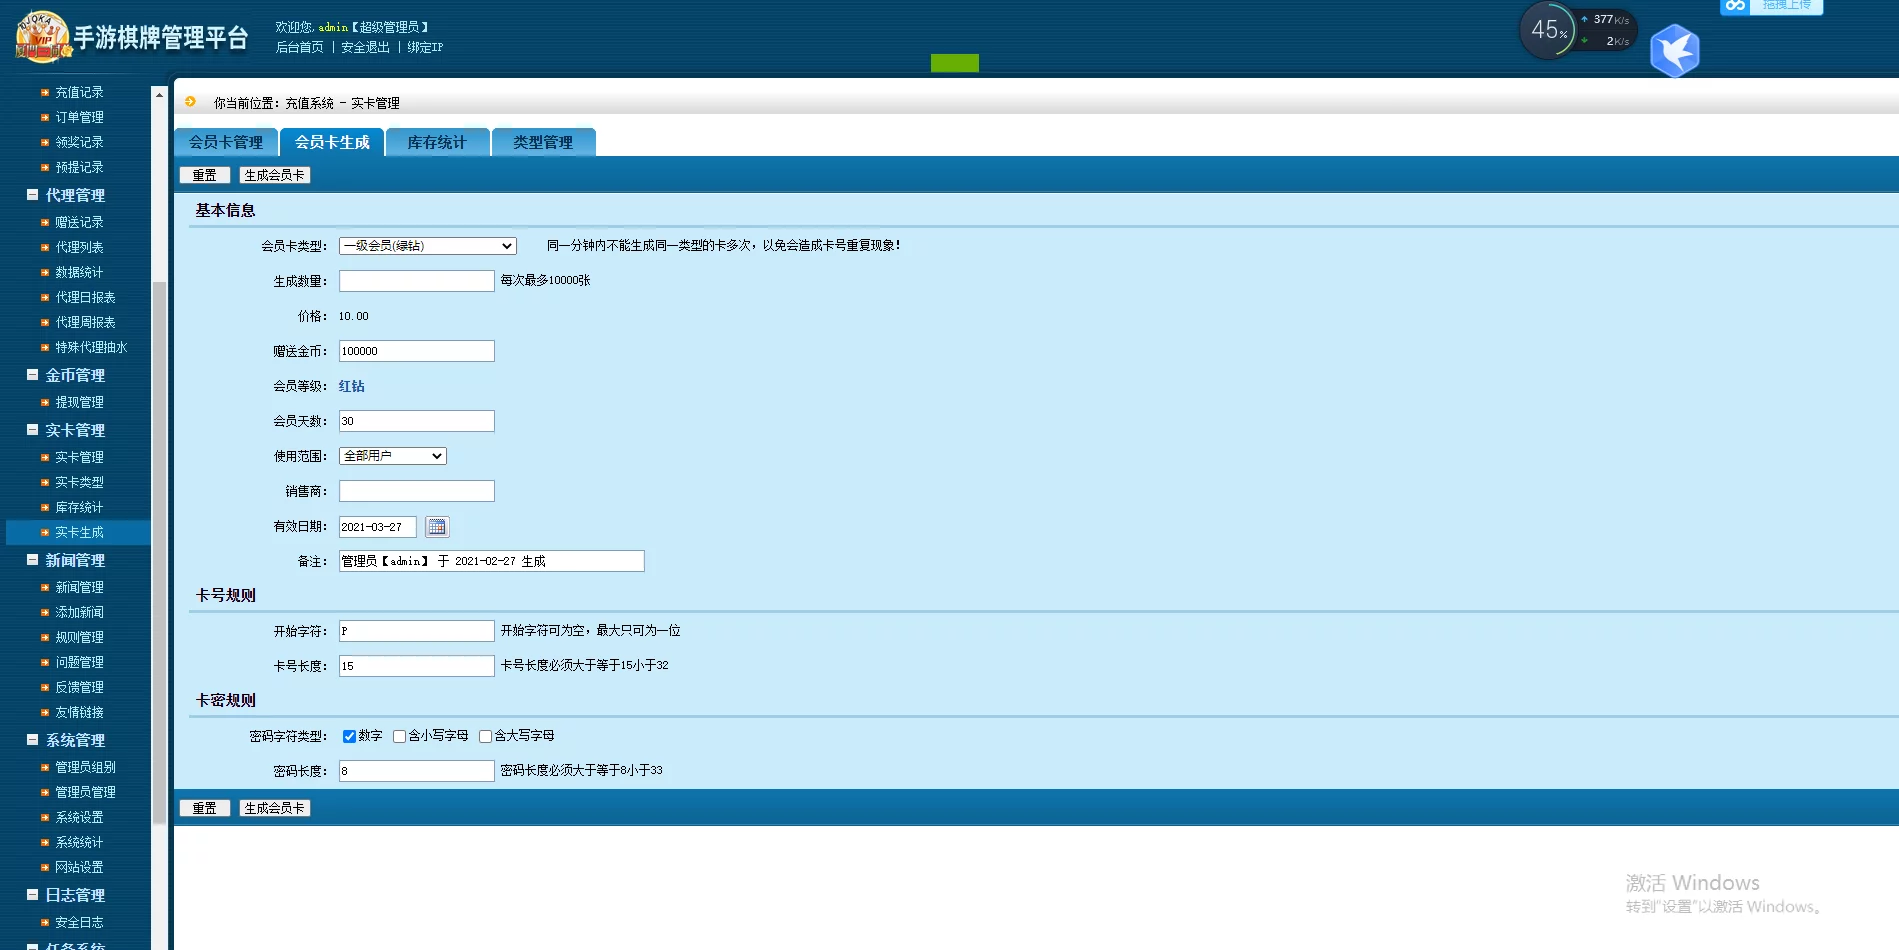Collapse the 金币管理 menu section
This screenshot has height=950, width=1899.
(32, 375)
